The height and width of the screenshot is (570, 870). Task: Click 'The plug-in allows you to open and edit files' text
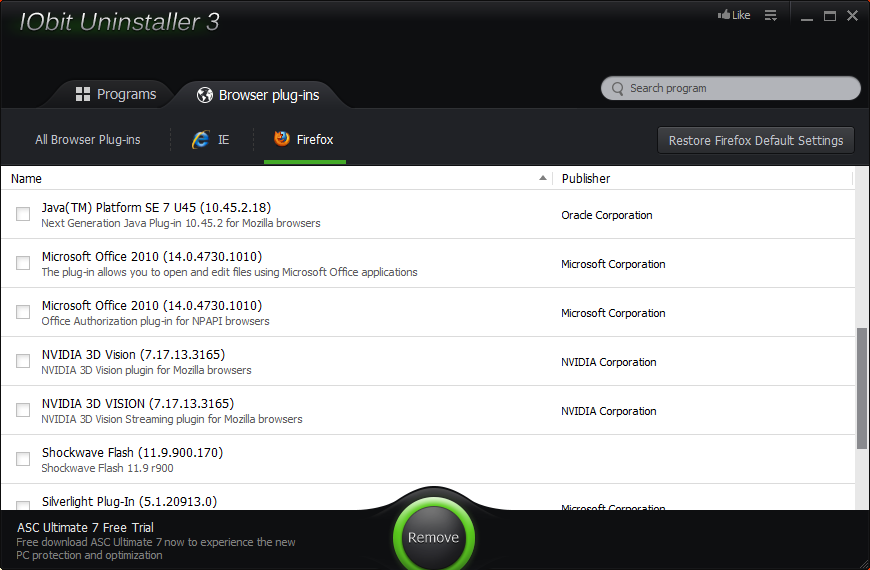click(x=229, y=272)
